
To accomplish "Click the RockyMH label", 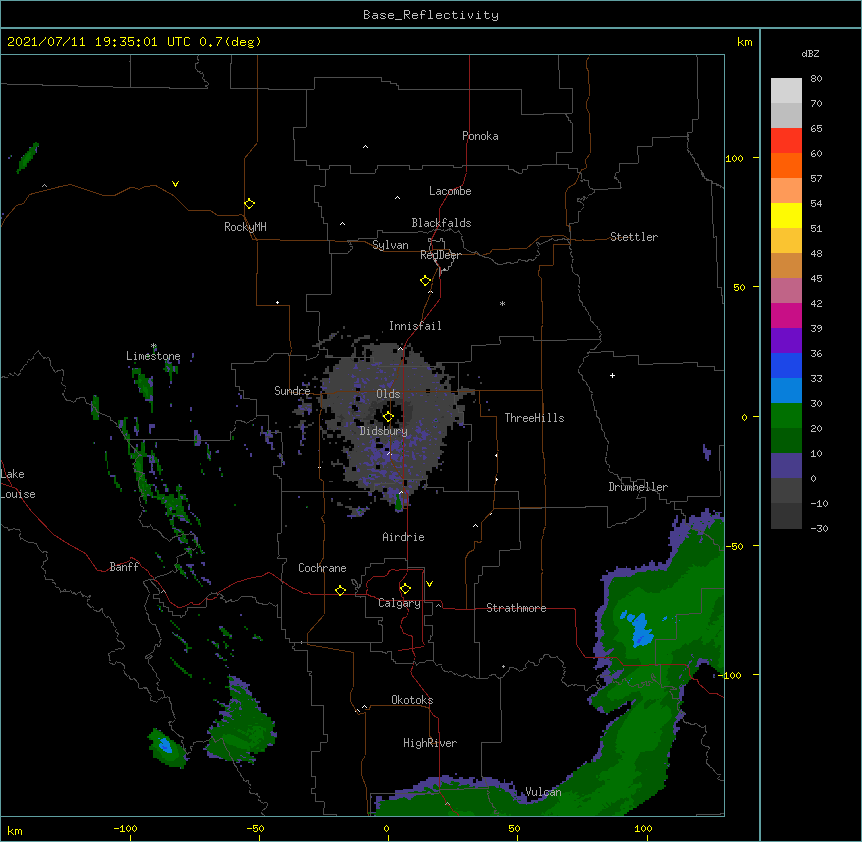I will [245, 227].
